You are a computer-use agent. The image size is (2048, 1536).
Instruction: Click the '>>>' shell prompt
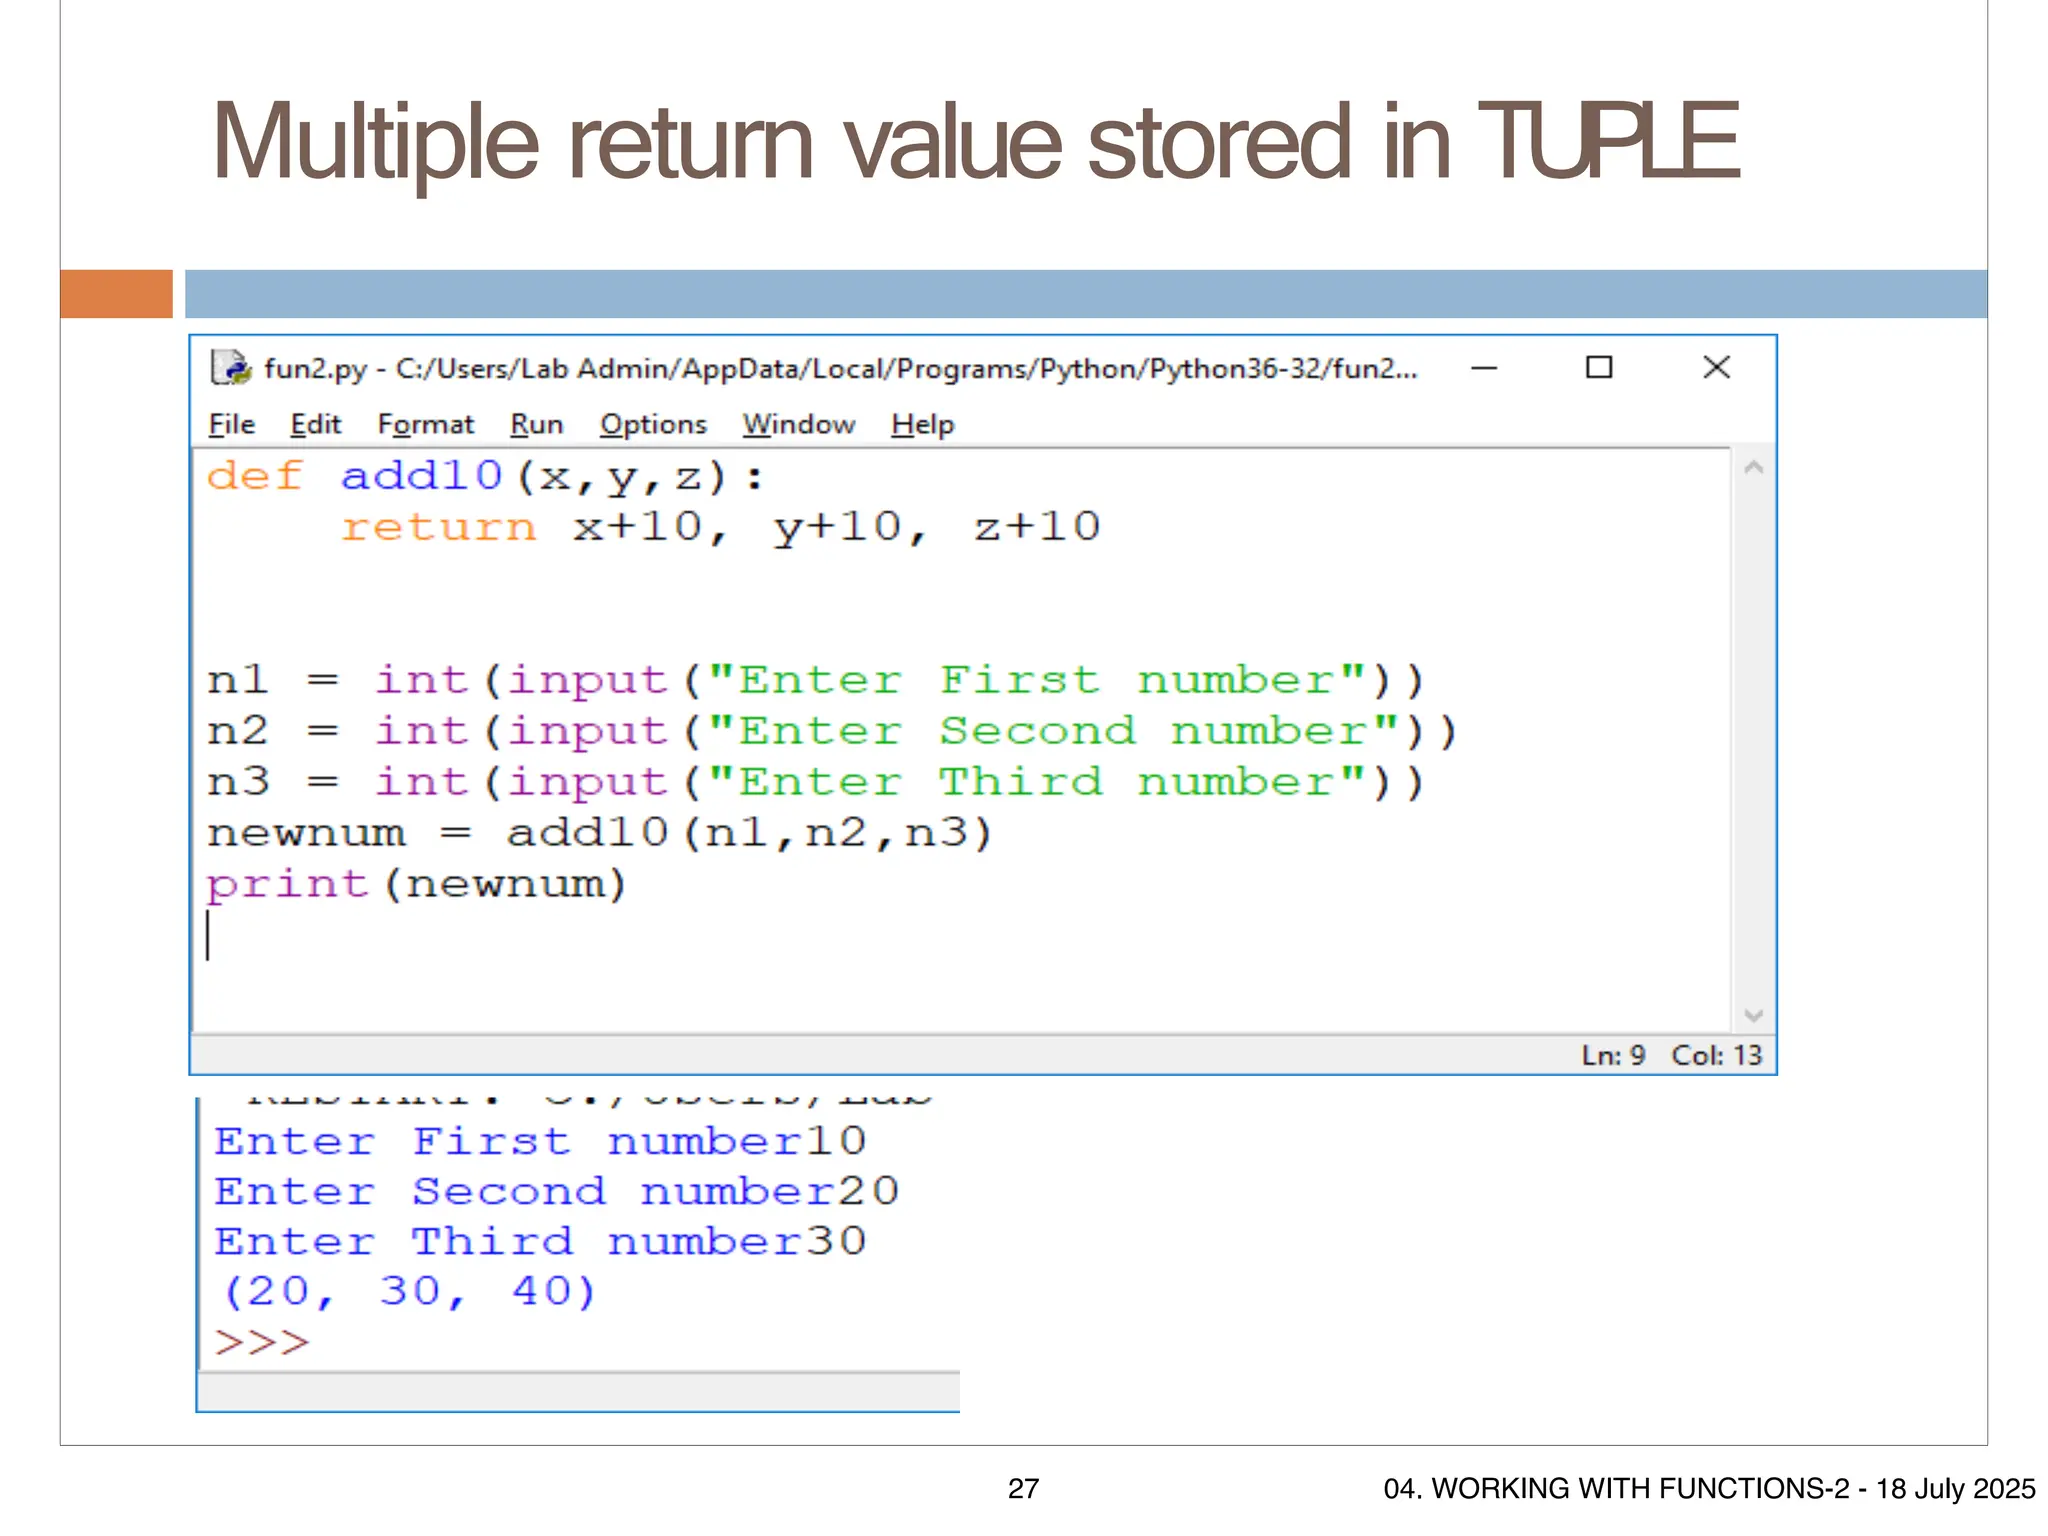click(262, 1342)
